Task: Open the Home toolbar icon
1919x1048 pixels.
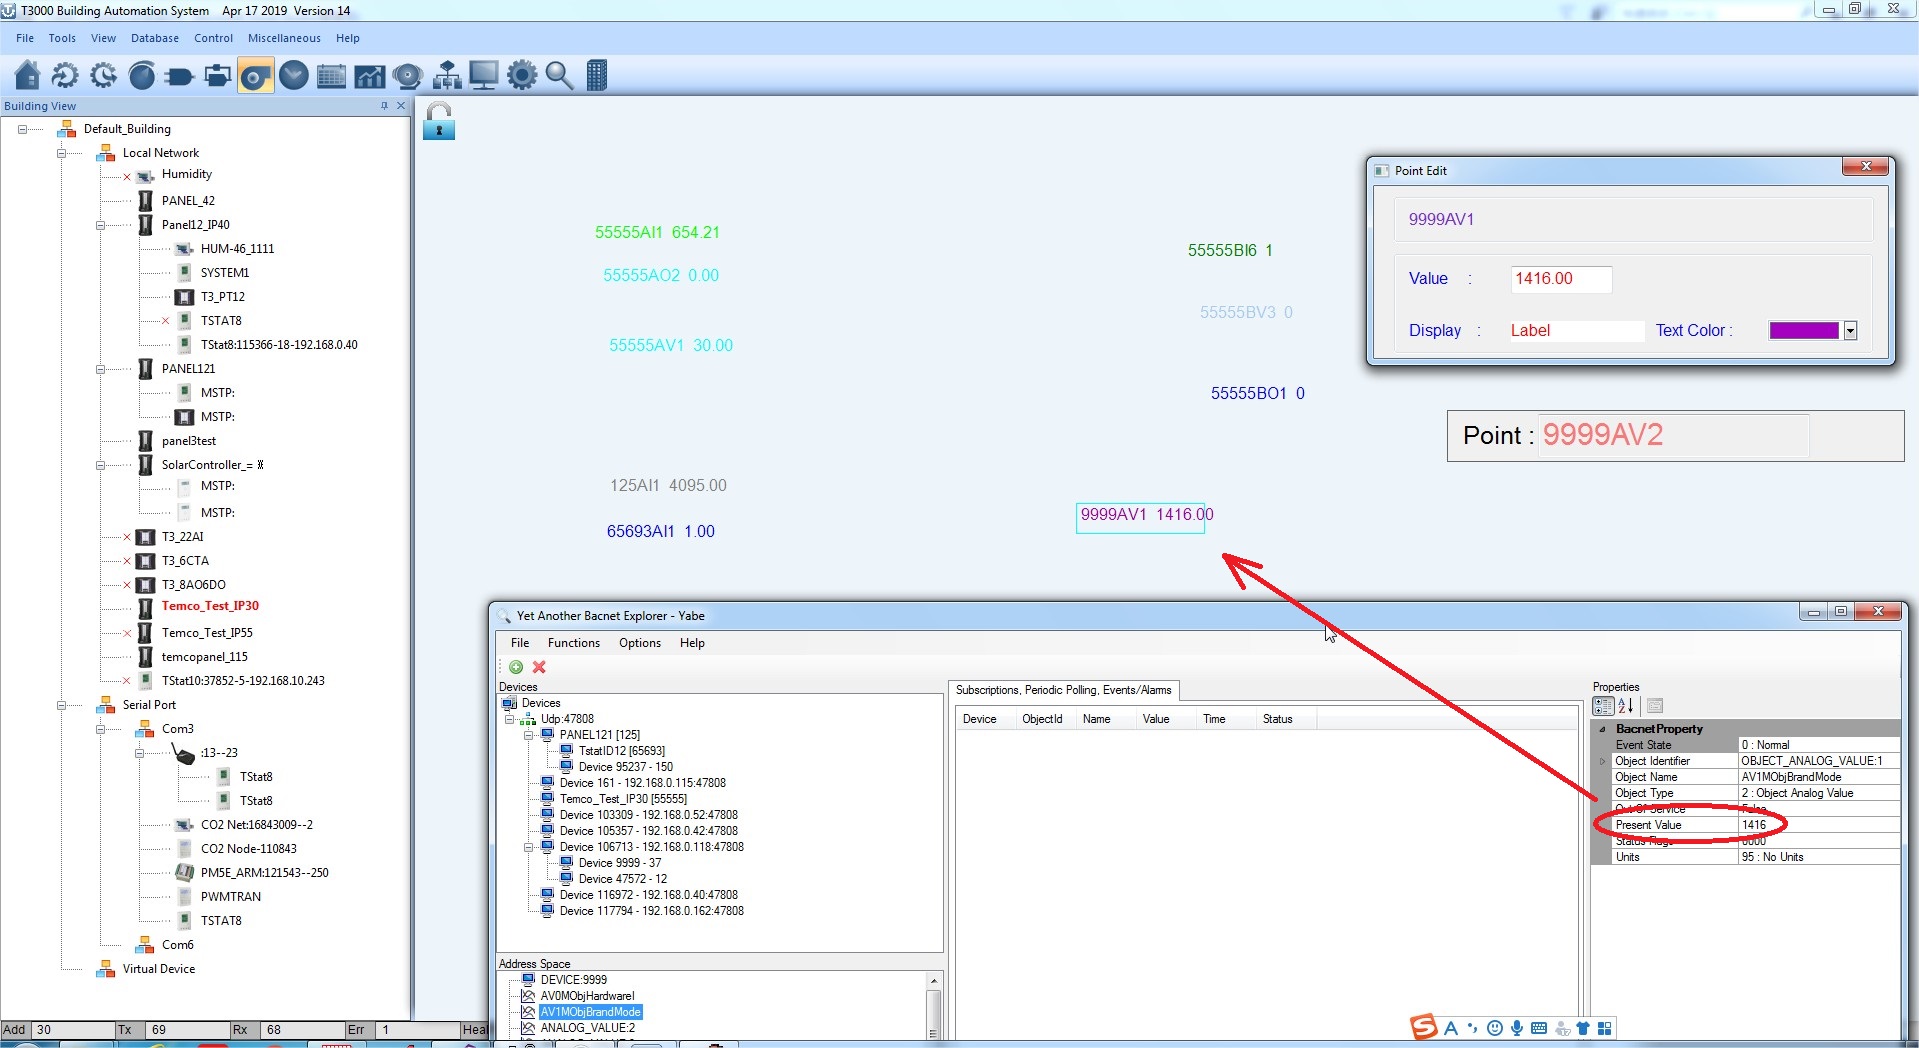Action: click(x=28, y=76)
